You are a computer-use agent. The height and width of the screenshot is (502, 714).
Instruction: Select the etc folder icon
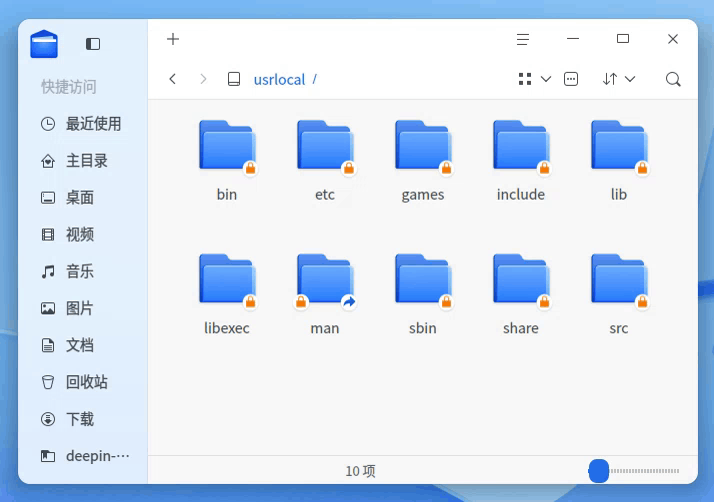click(325, 147)
